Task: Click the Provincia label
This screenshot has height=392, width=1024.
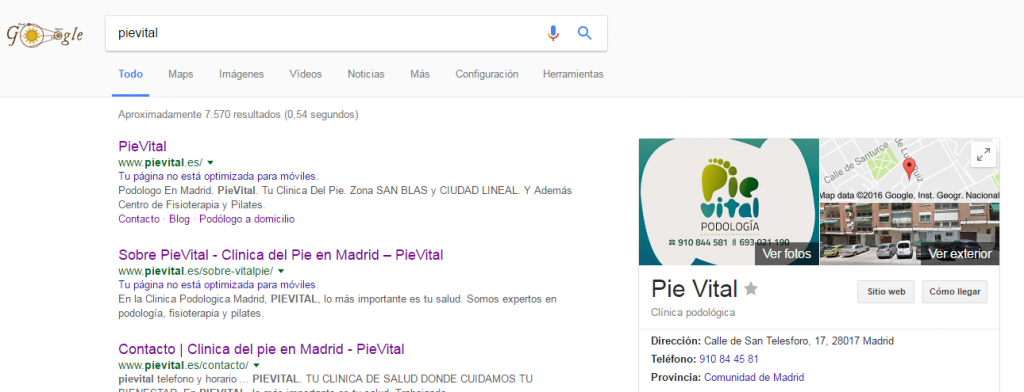Action: (x=676, y=378)
